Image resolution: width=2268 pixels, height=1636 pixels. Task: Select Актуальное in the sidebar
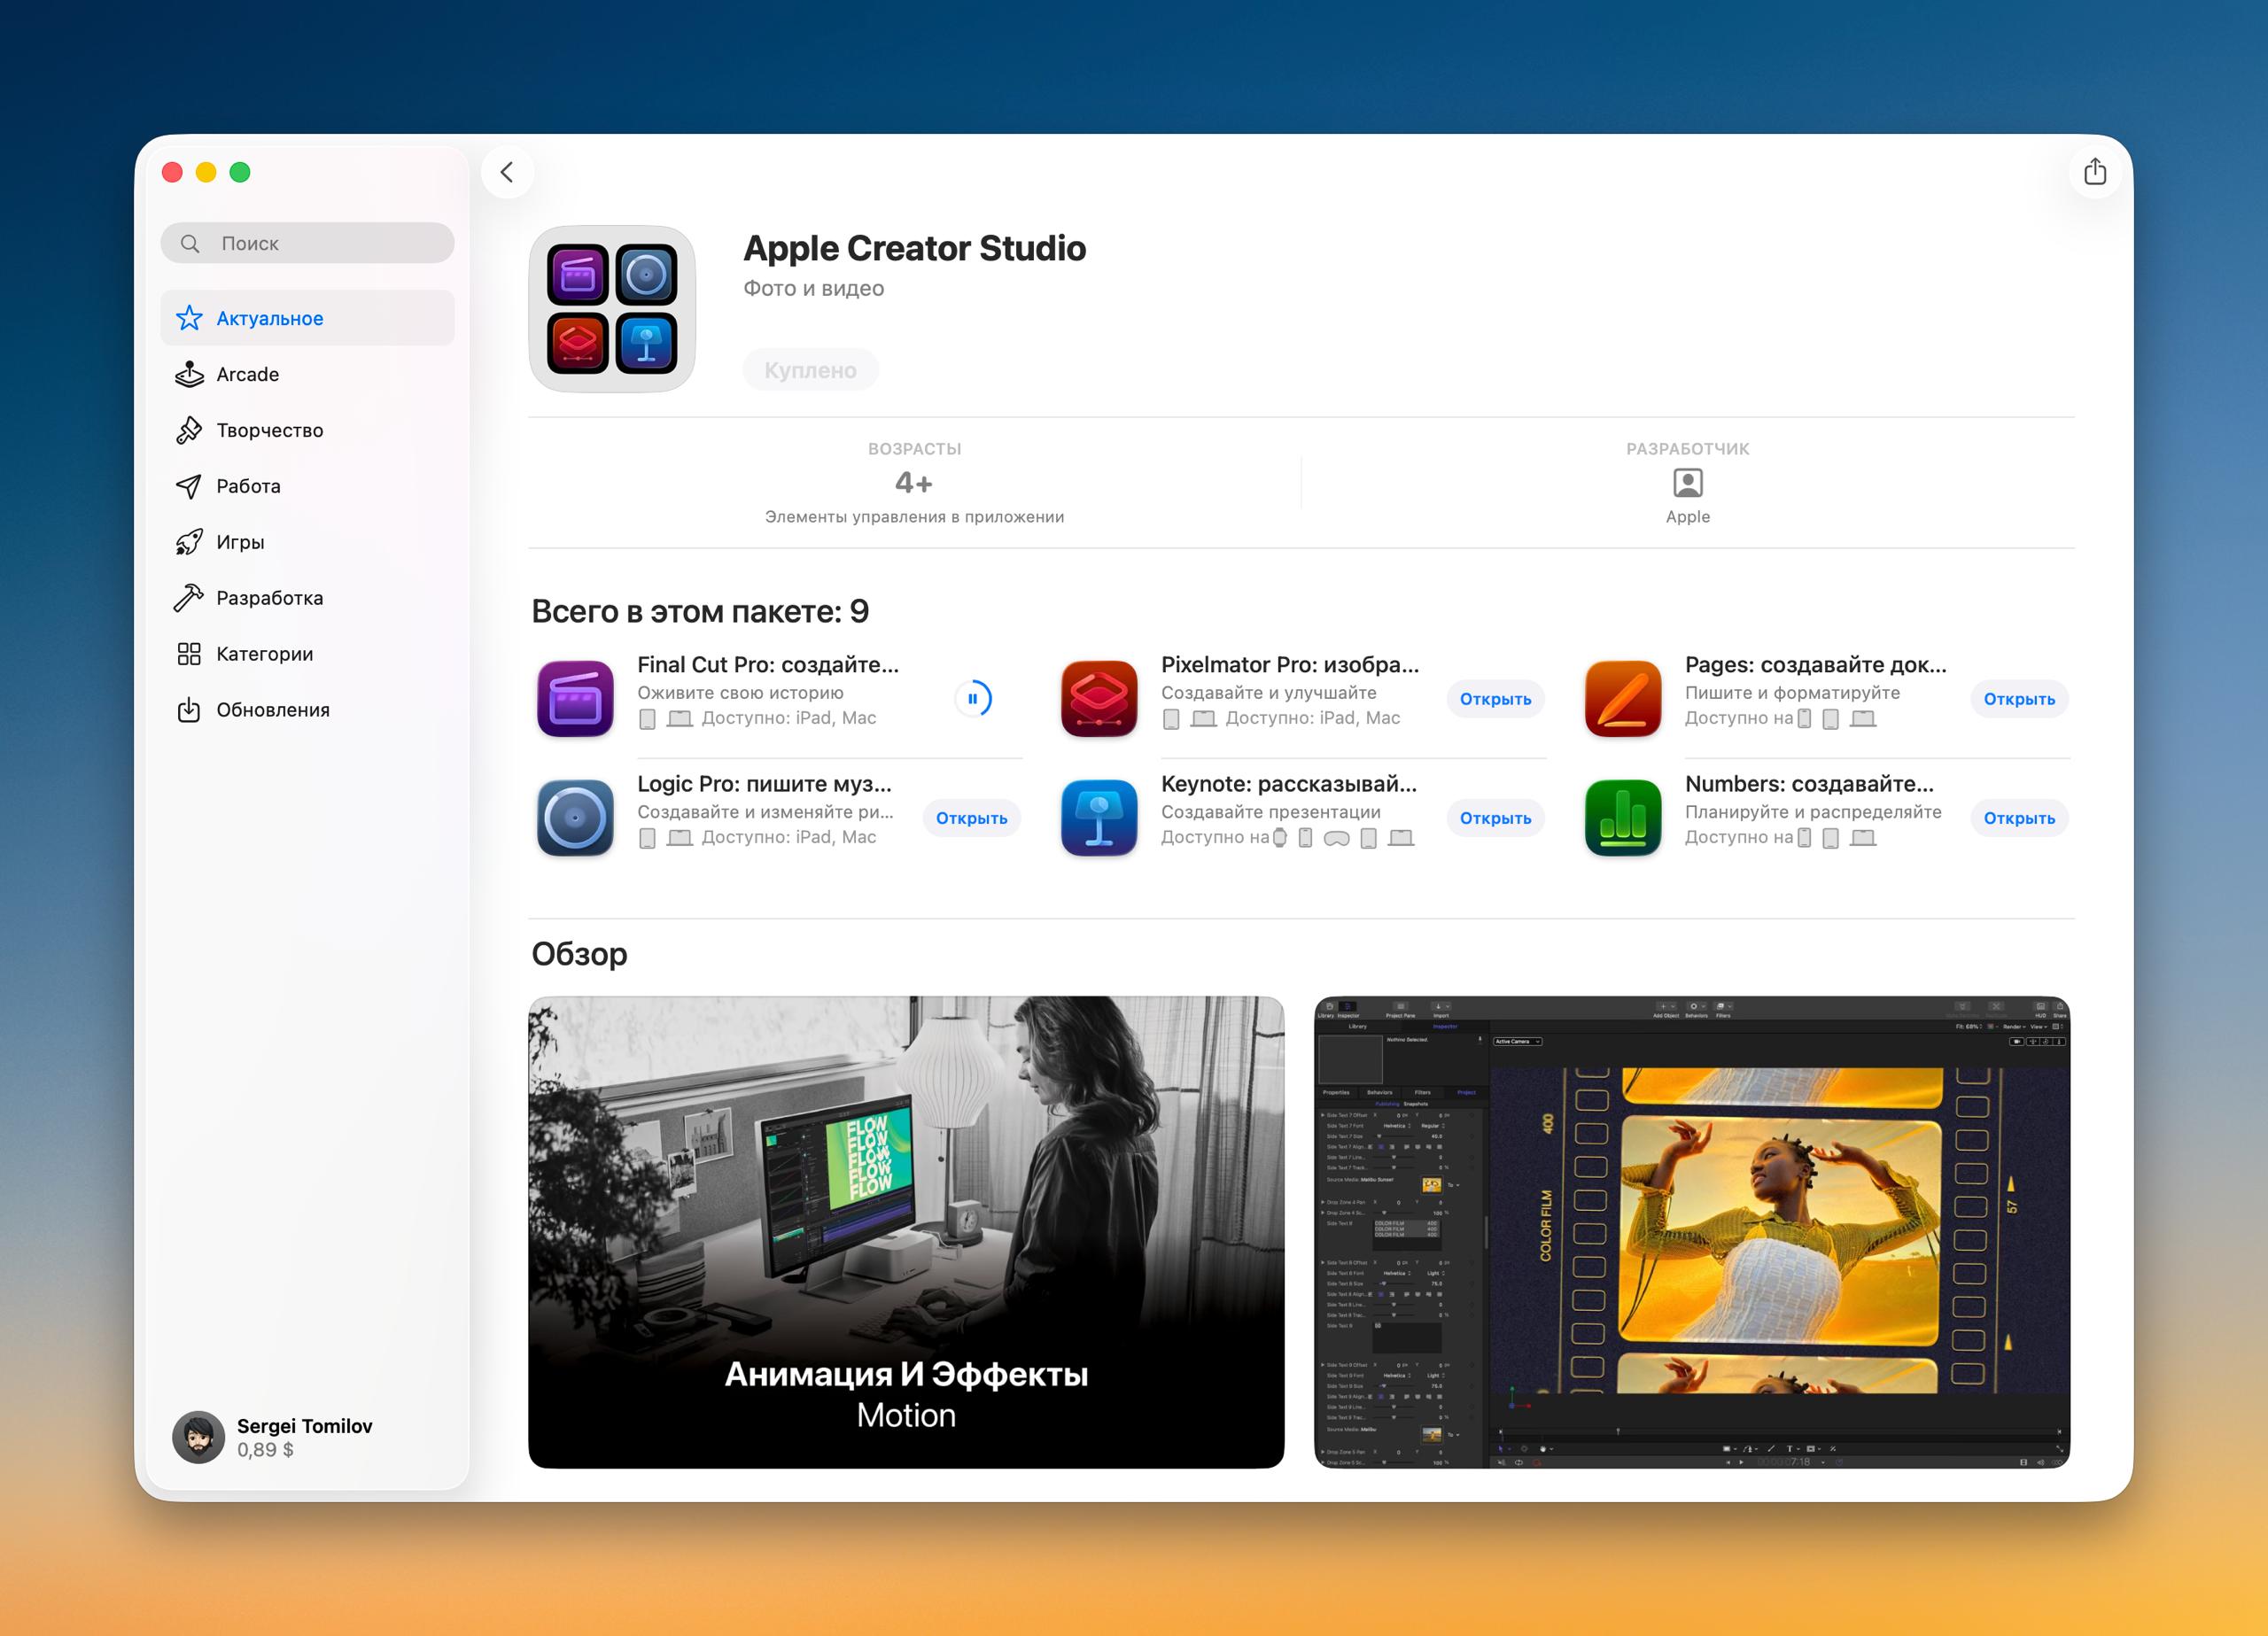click(x=307, y=318)
